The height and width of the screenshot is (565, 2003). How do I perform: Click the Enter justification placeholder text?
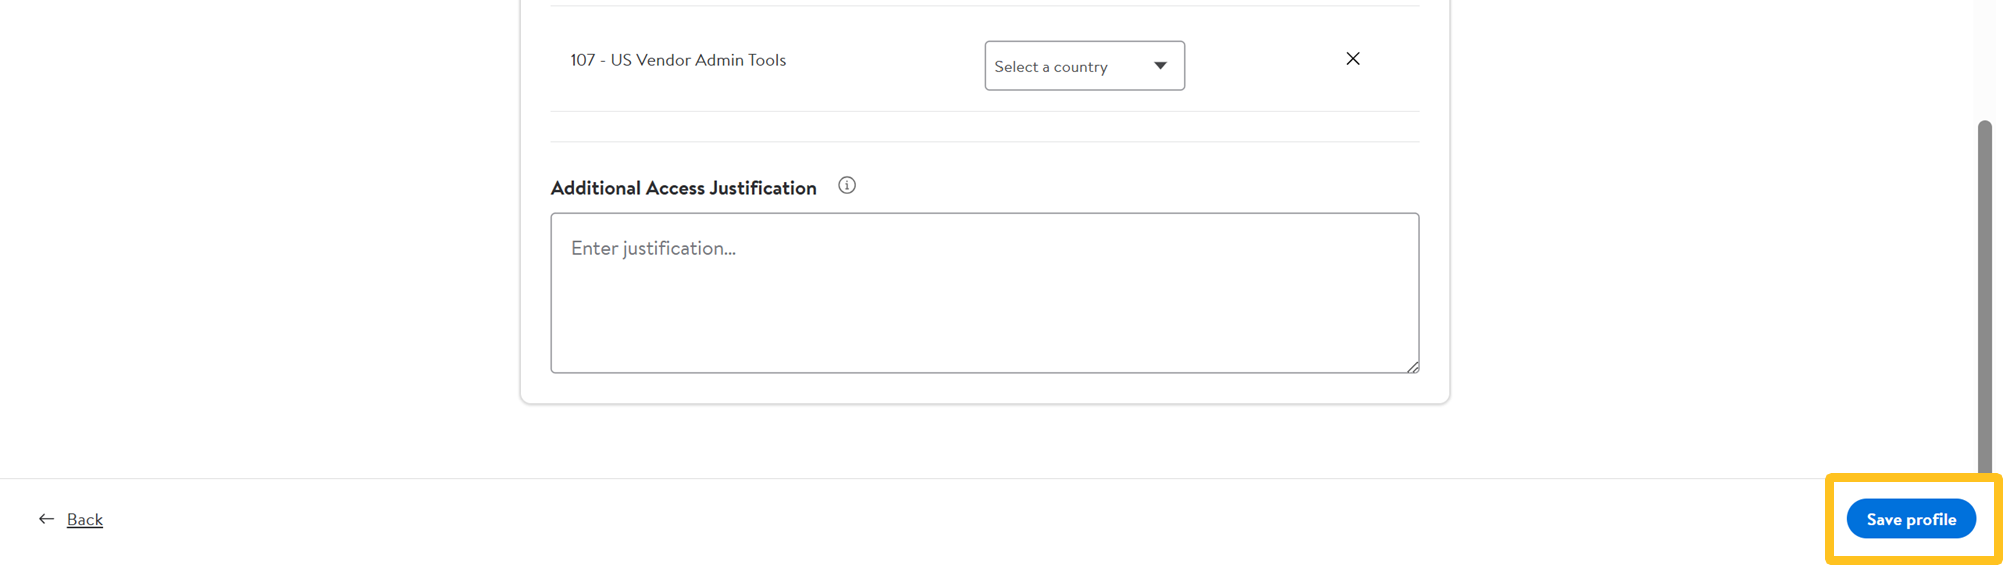[653, 248]
